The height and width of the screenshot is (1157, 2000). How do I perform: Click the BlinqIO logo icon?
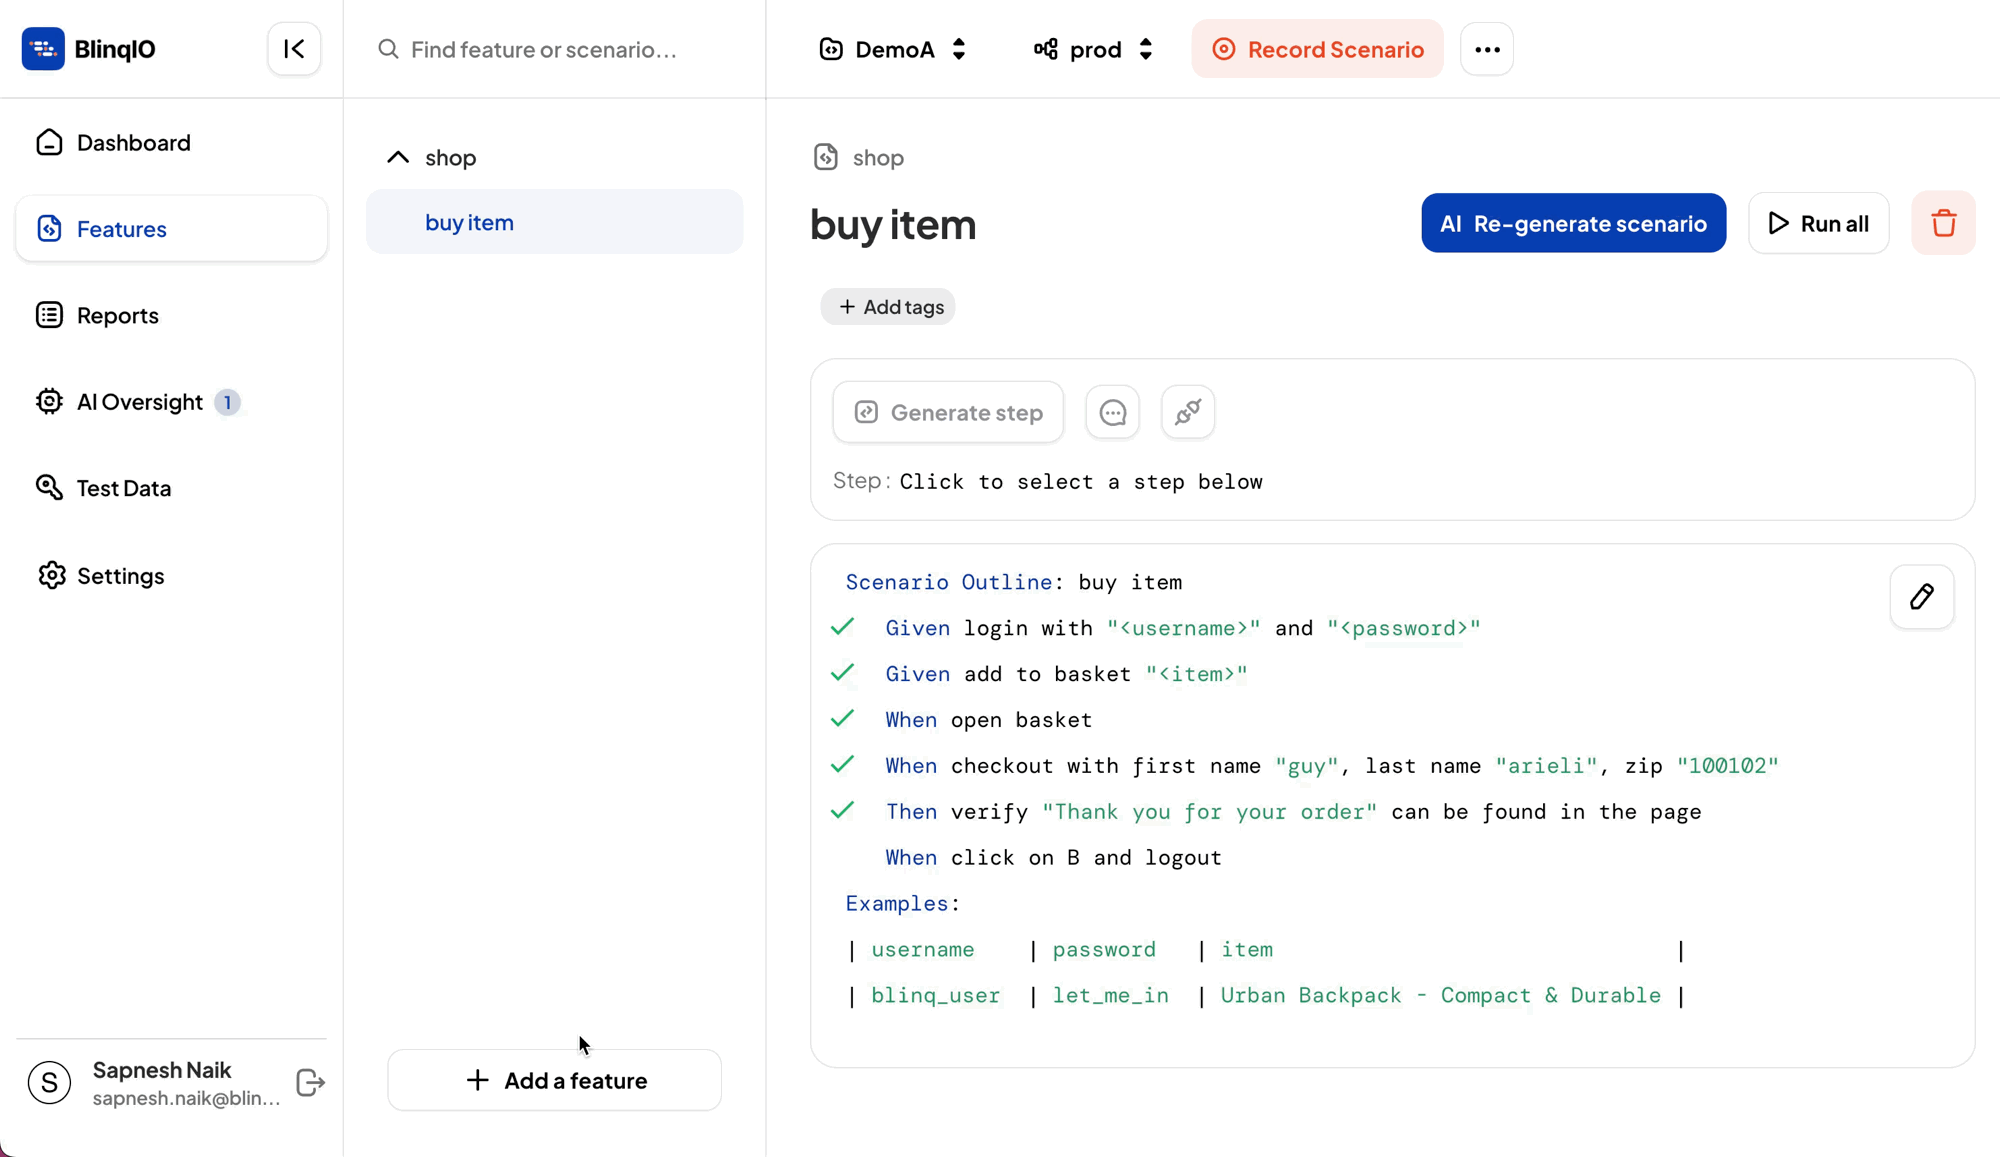click(x=43, y=49)
